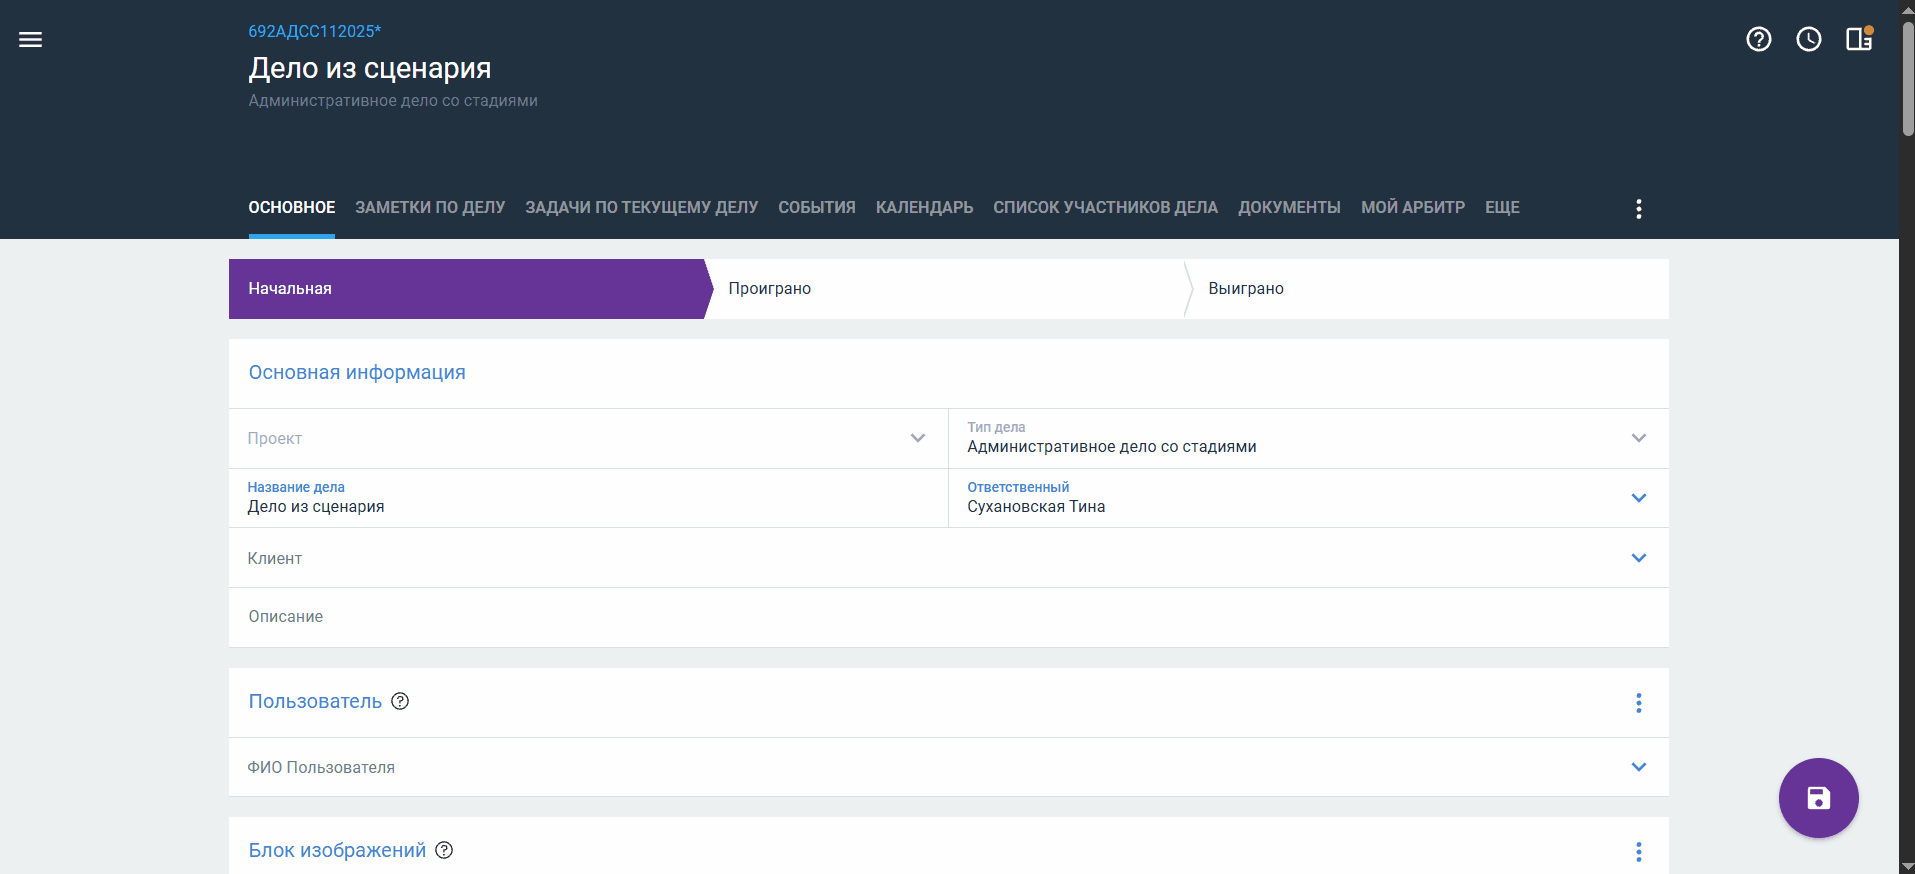Open three-dot menu of Блок изображений block
Screen dimensions: 1915x874
(1638, 851)
